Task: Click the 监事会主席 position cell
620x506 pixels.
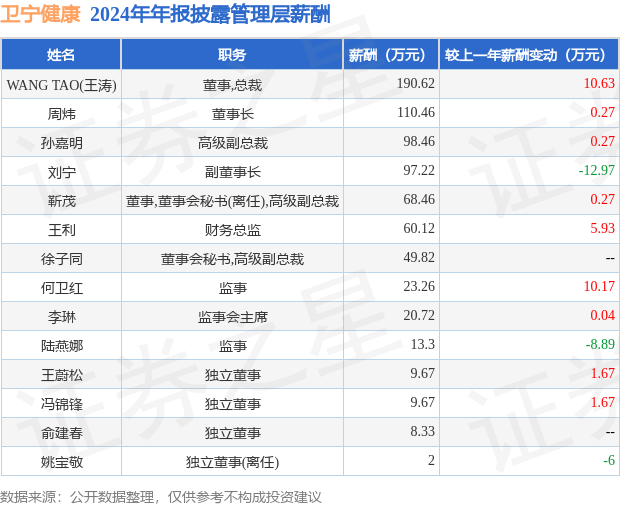Action: pos(232,317)
